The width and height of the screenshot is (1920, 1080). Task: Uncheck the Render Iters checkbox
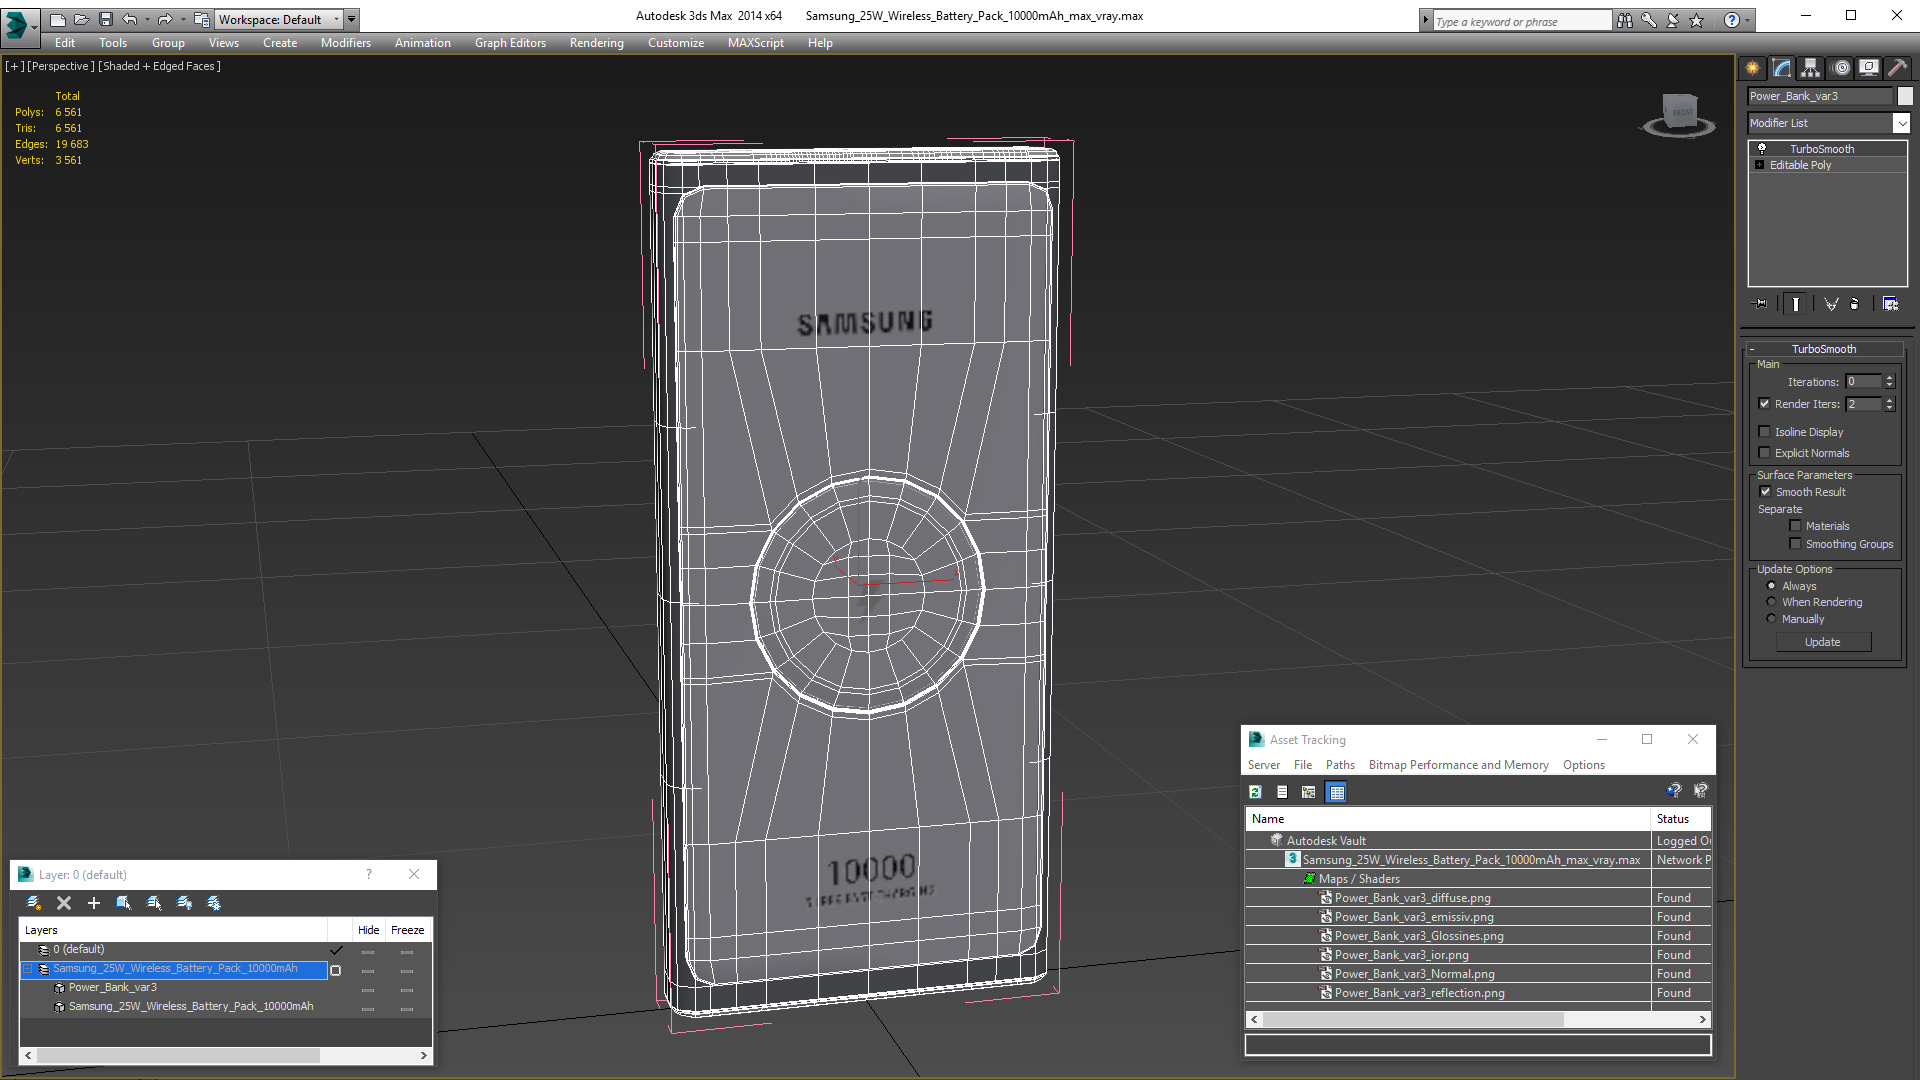click(1764, 404)
